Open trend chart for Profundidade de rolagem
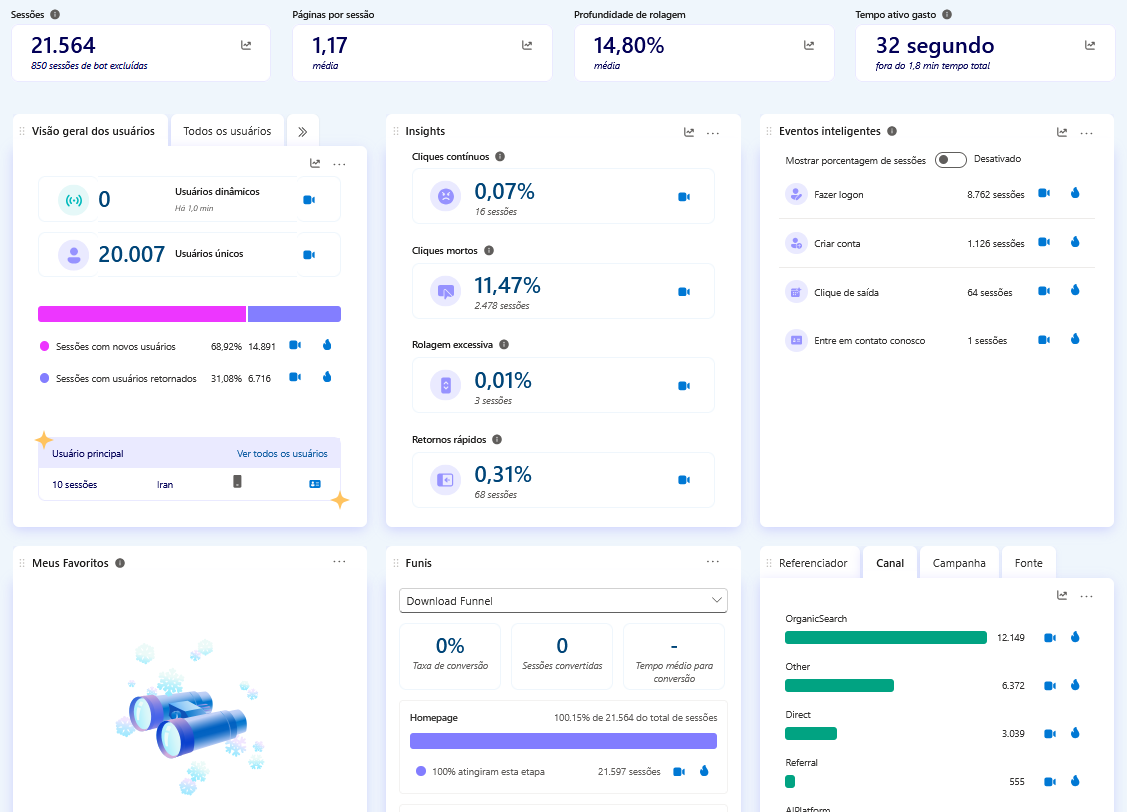Viewport: 1127px width, 812px height. click(809, 45)
